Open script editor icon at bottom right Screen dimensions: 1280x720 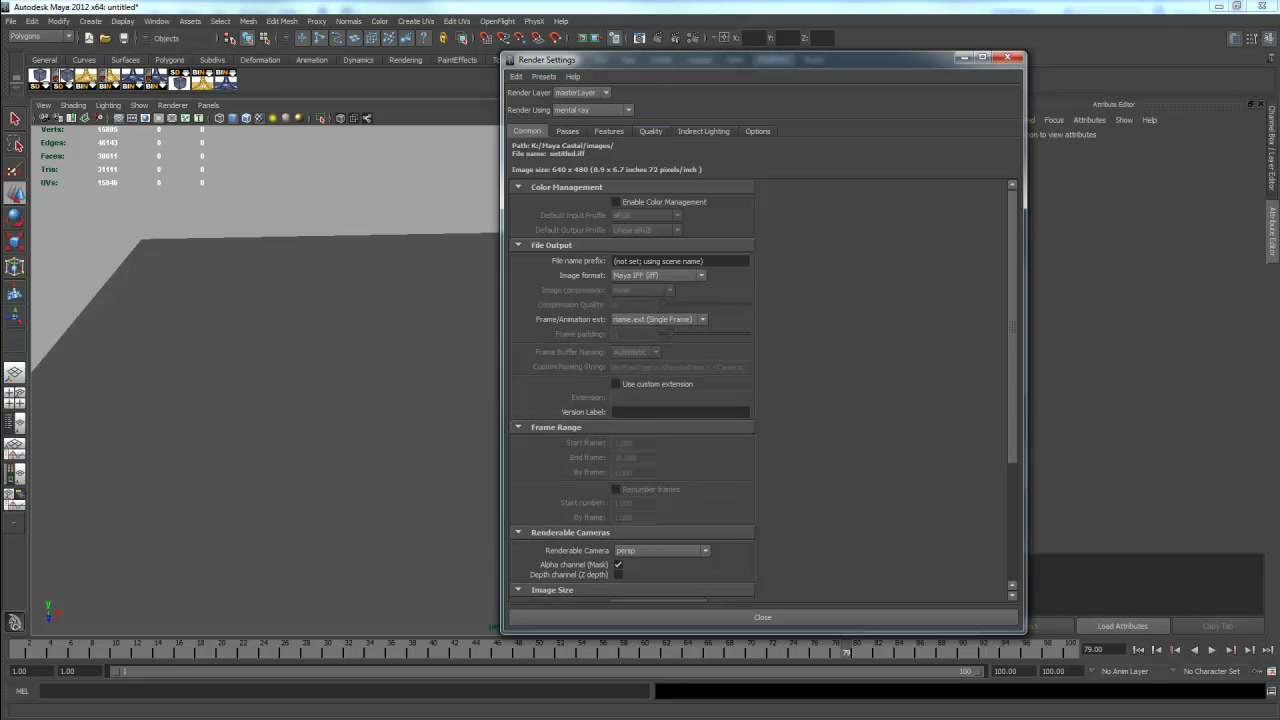[x=1270, y=691]
